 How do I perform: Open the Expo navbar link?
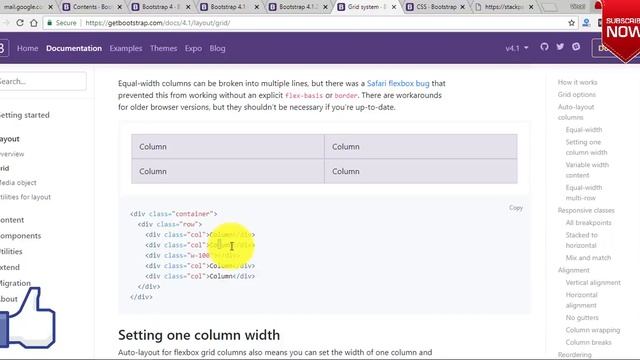tap(193, 48)
